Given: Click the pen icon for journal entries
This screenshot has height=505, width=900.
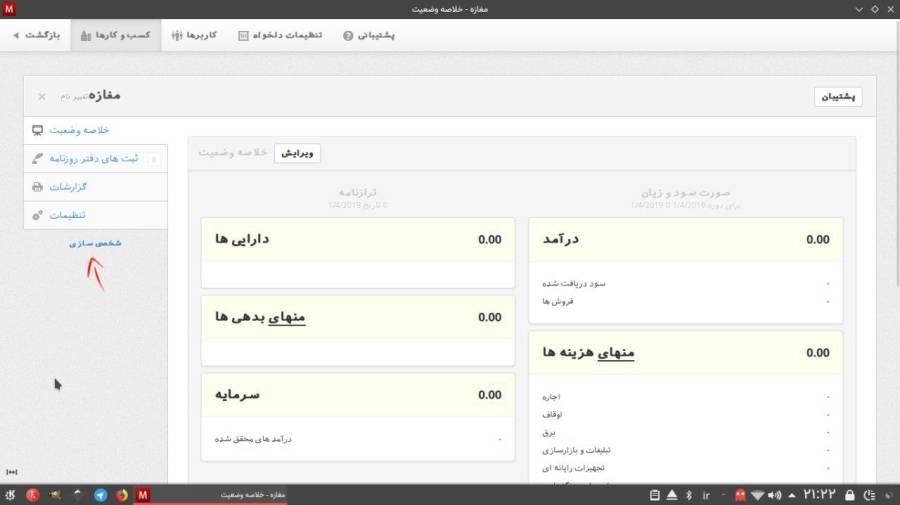Looking at the screenshot, I should pyautogui.click(x=38, y=158).
